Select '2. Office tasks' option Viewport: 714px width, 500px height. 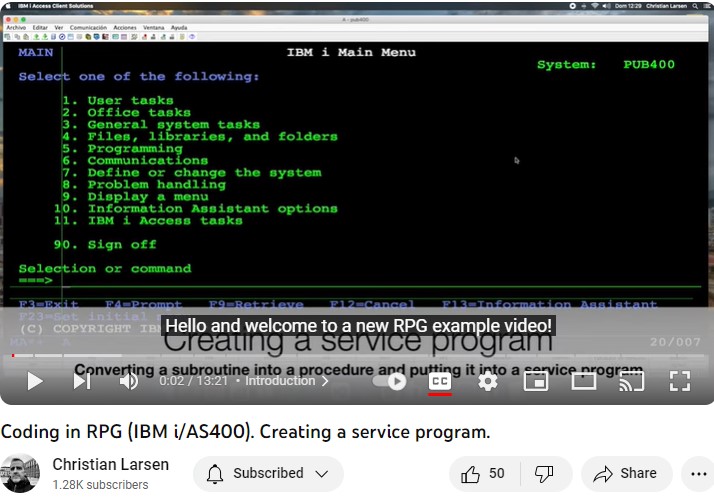(x=126, y=112)
